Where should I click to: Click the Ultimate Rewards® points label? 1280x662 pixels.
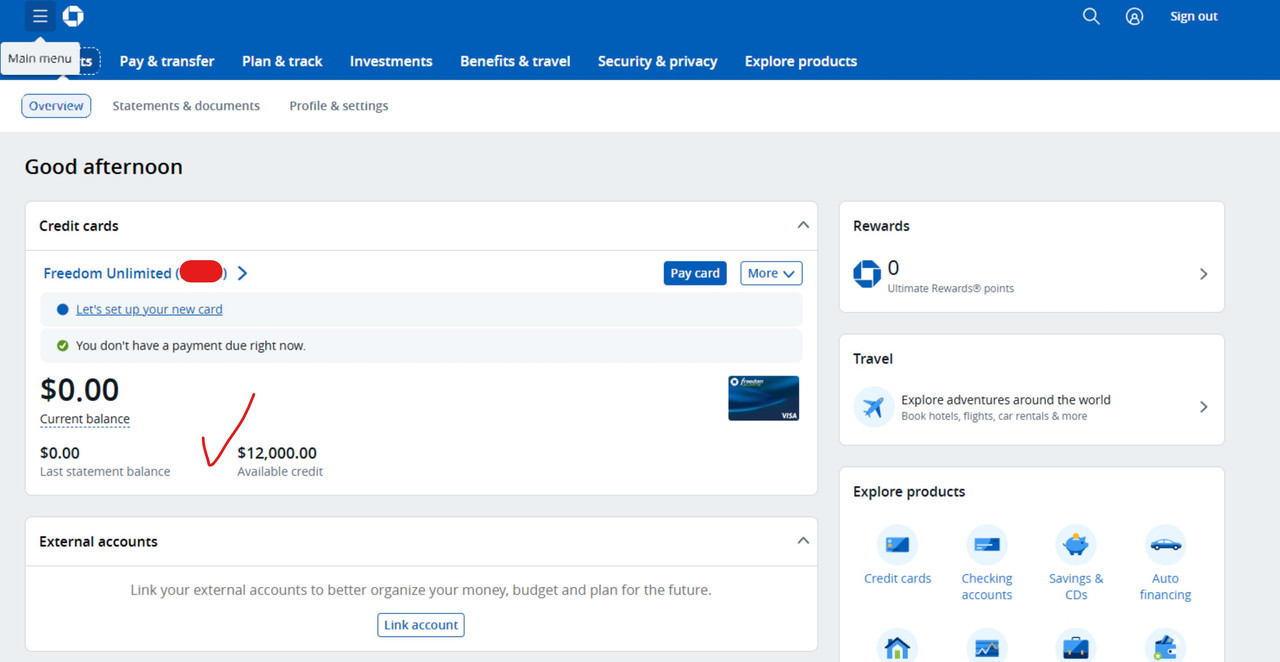coord(951,289)
